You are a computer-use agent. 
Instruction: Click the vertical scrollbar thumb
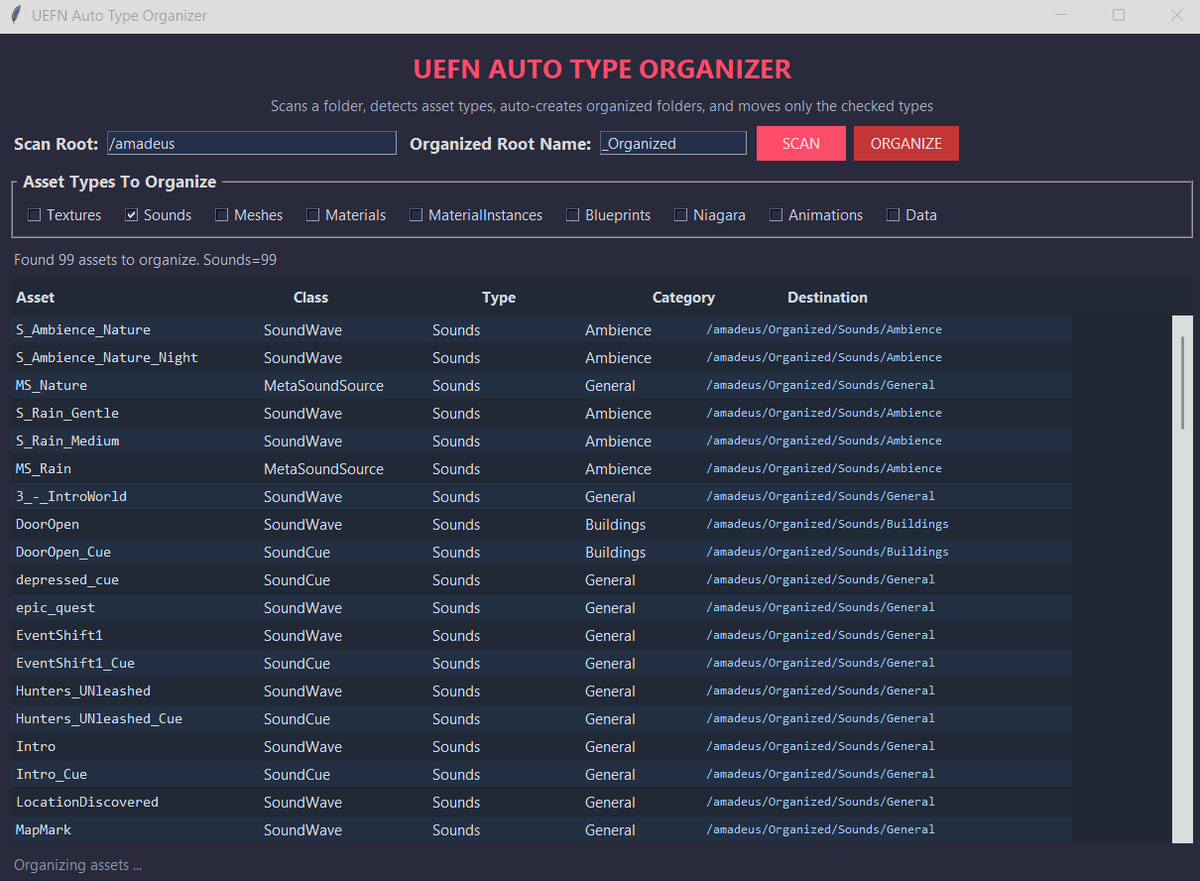(x=1182, y=384)
